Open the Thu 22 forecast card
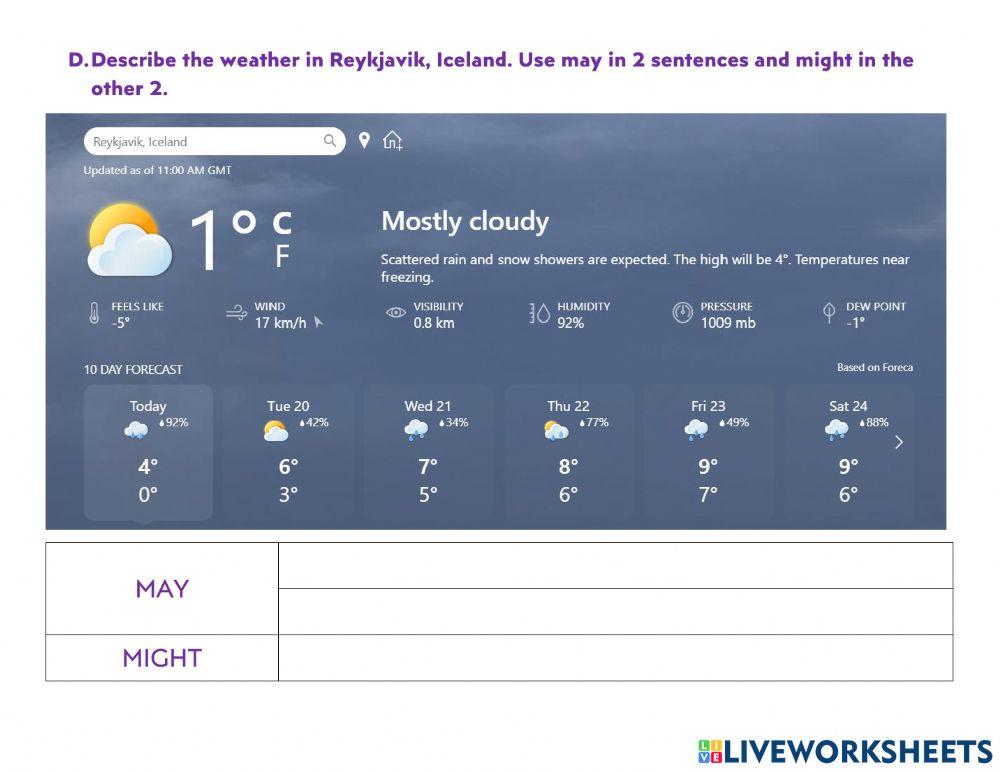Screen dimensions: 1000x772 coord(568,452)
